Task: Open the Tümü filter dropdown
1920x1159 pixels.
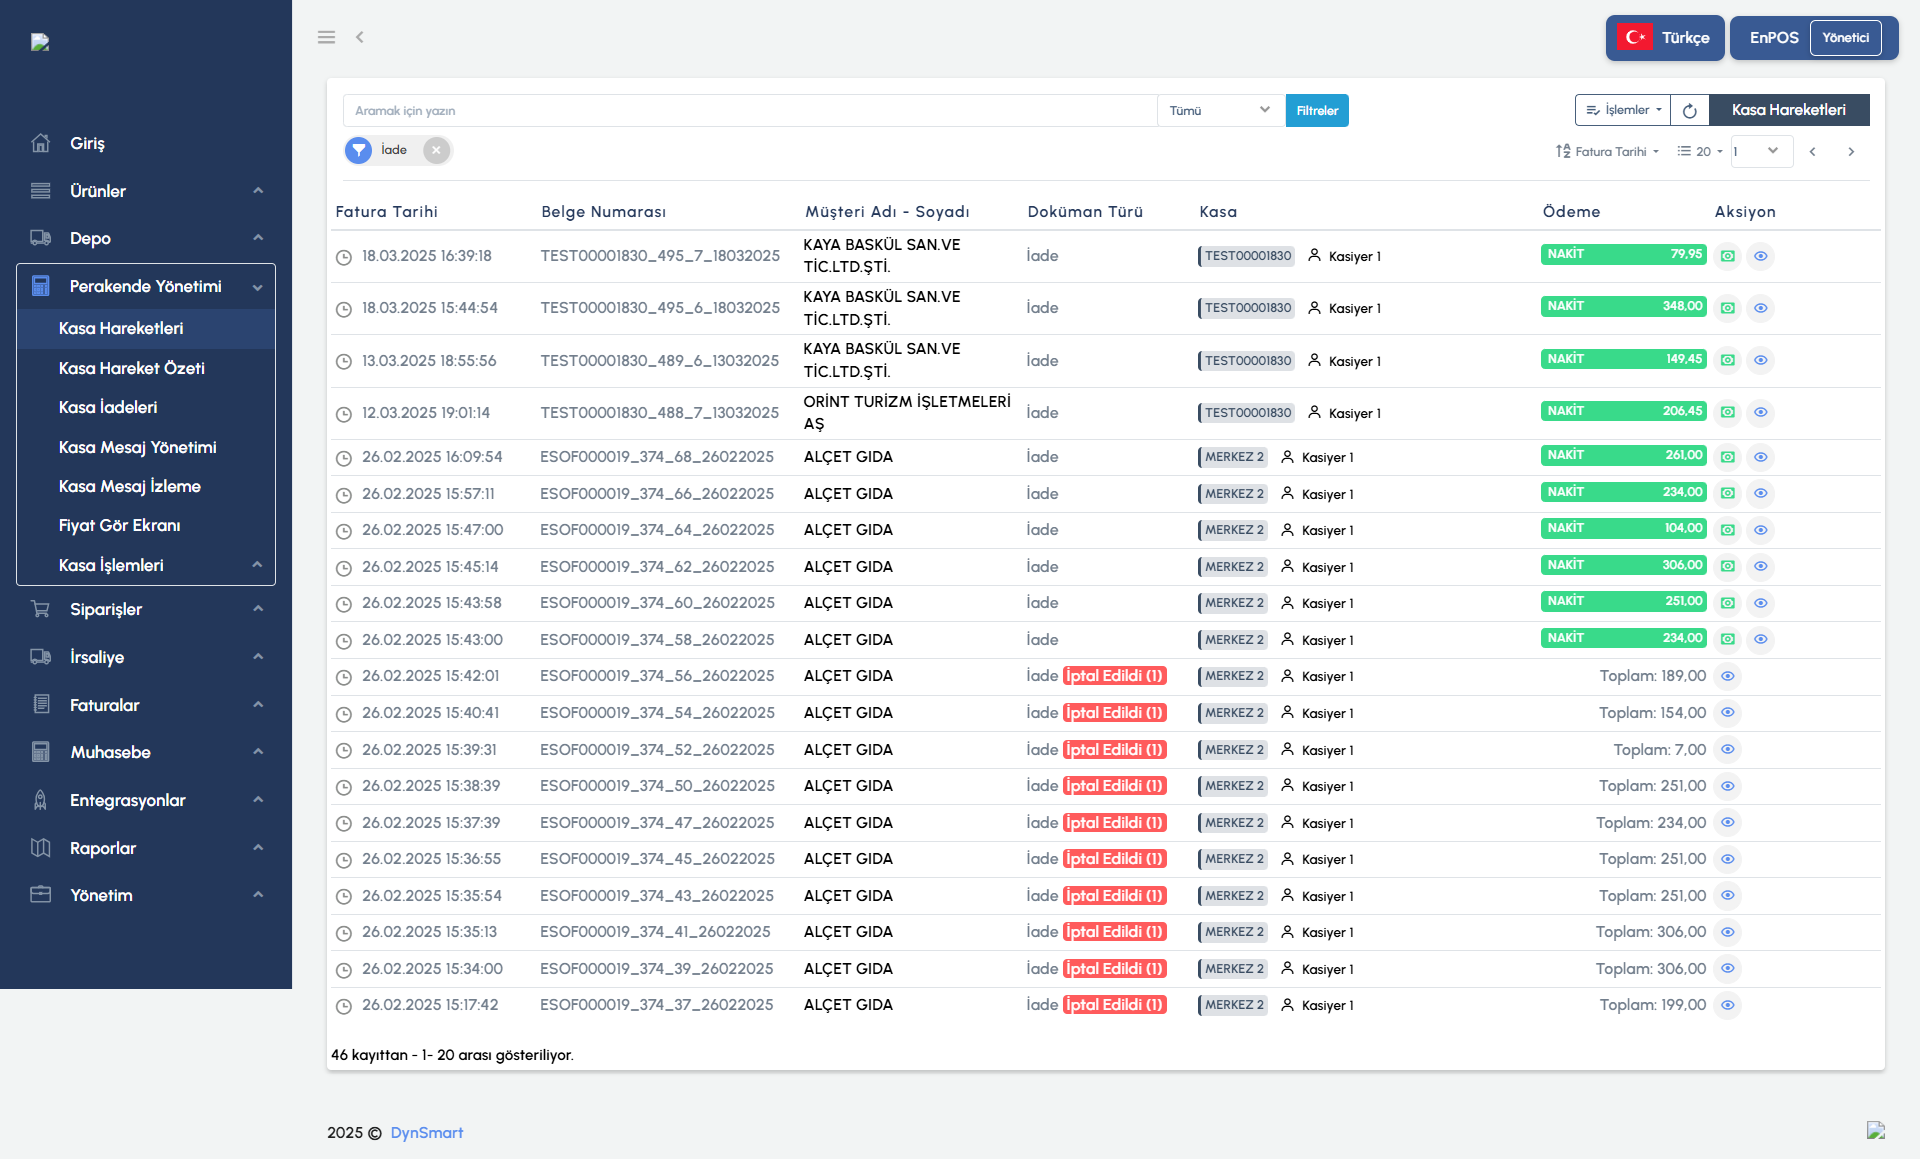Action: coord(1219,111)
